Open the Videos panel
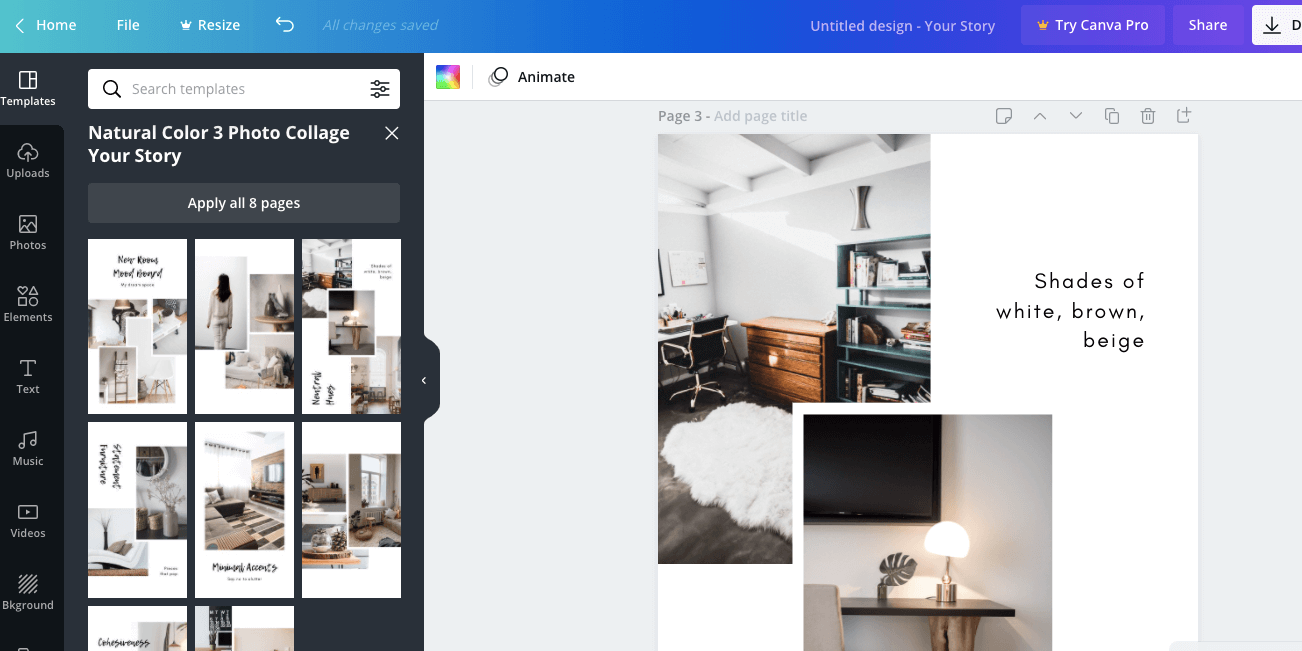 [x=28, y=520]
